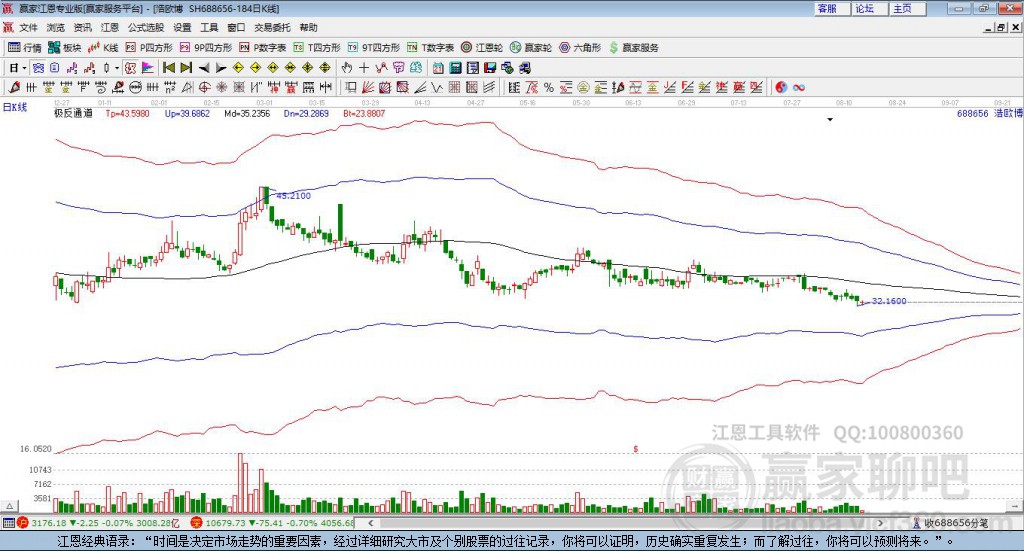
Task: Click the 论坛 forum button
Action: (x=869, y=8)
